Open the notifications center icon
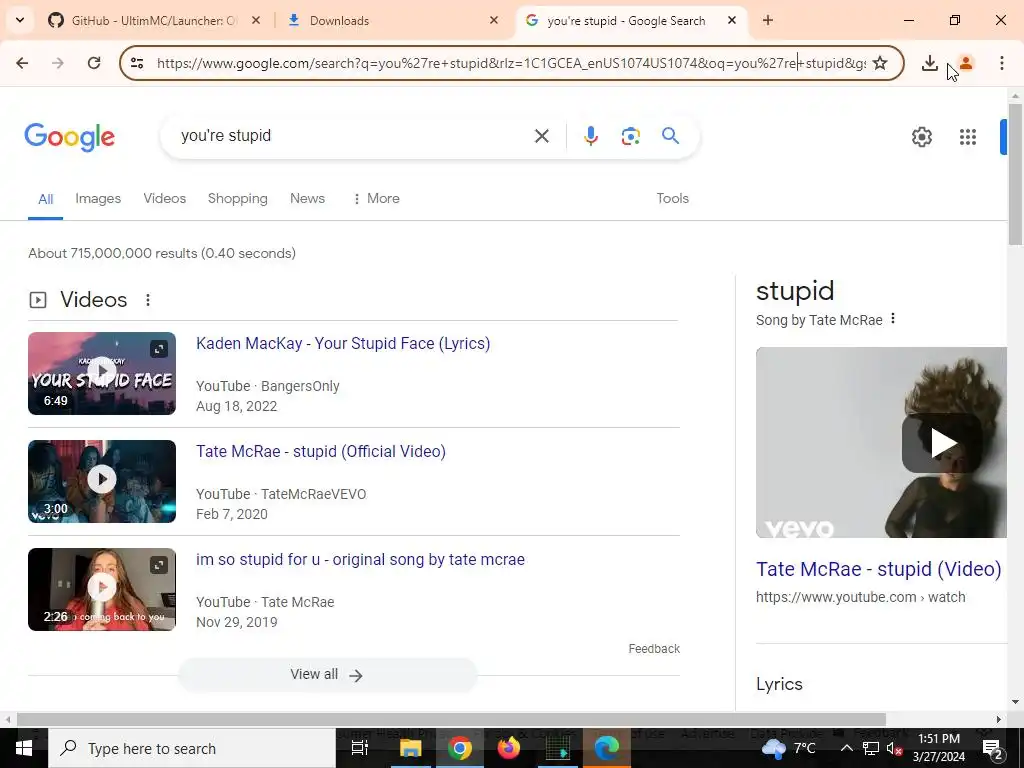 click(993, 748)
